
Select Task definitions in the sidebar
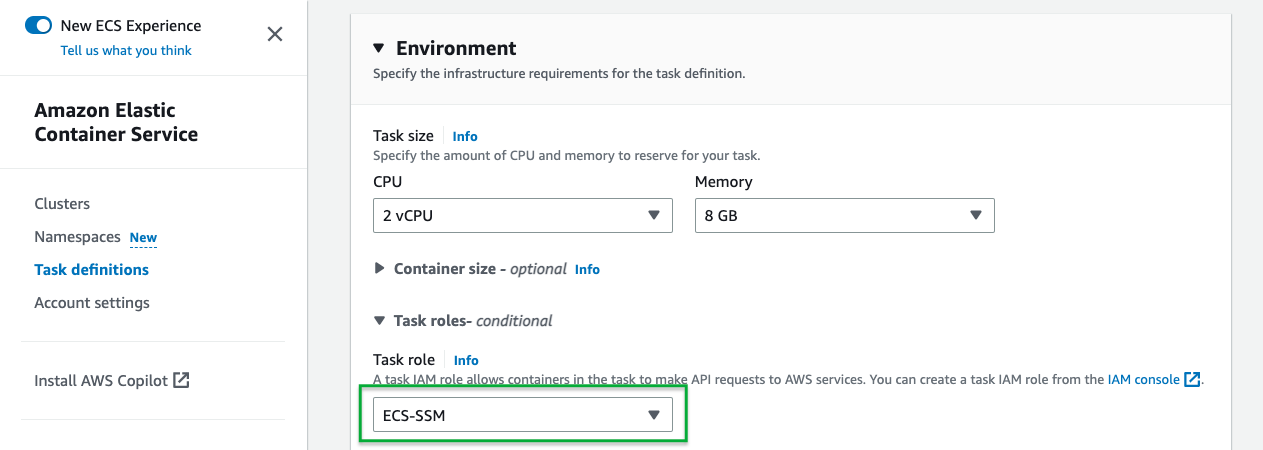coord(91,270)
